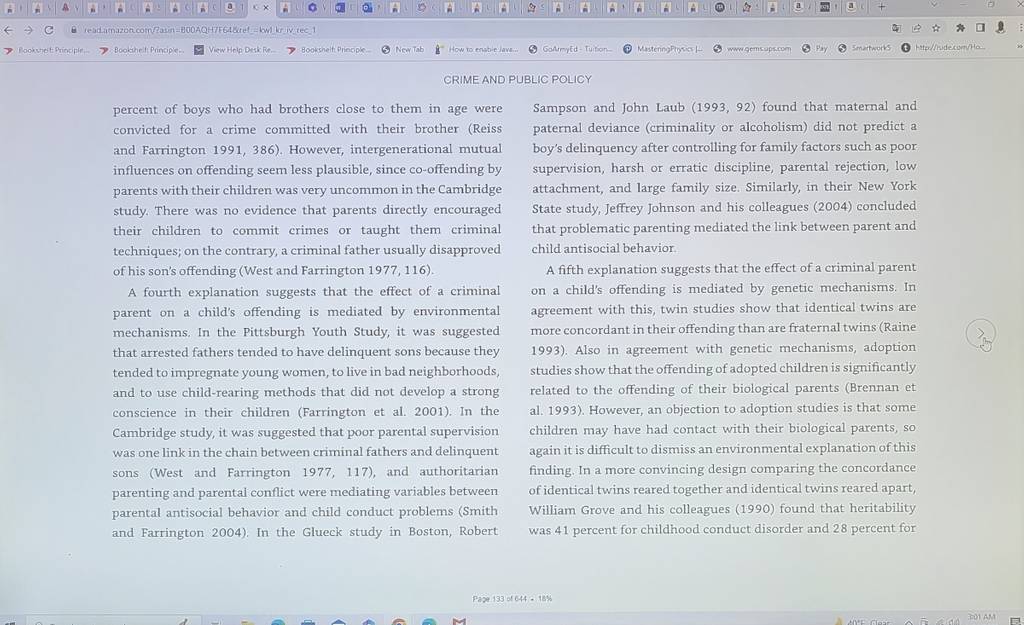Go to the next page of the book

click(980, 334)
